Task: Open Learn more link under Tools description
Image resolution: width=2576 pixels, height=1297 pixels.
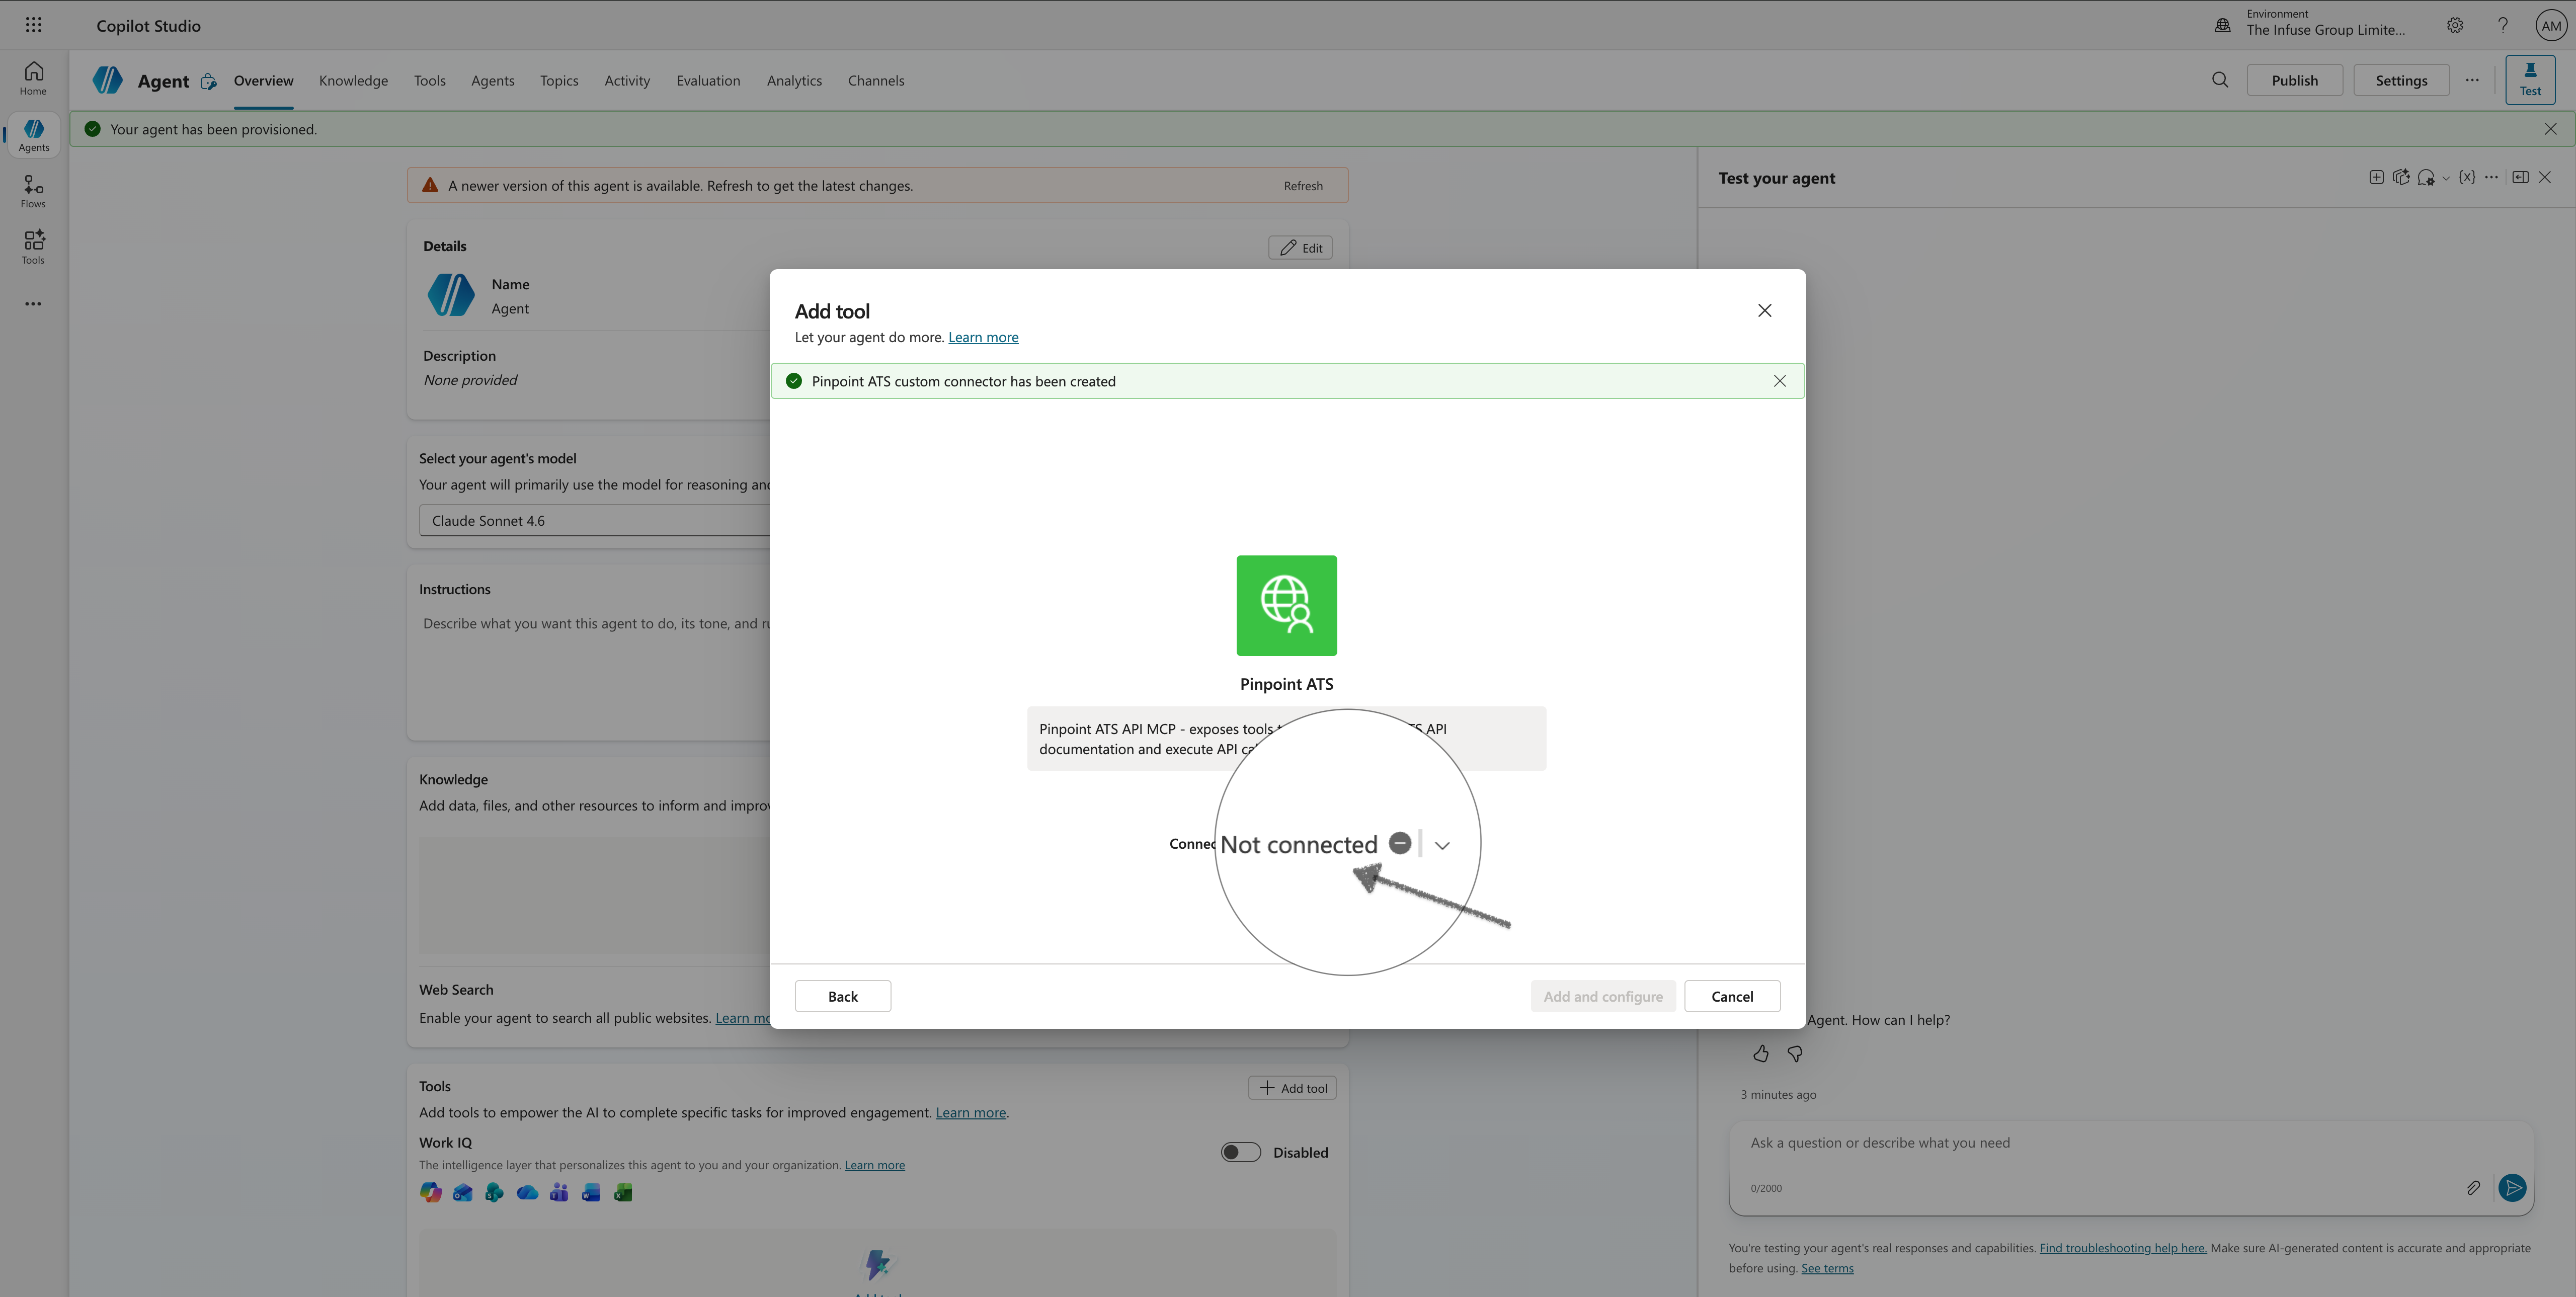Action: (x=970, y=1112)
